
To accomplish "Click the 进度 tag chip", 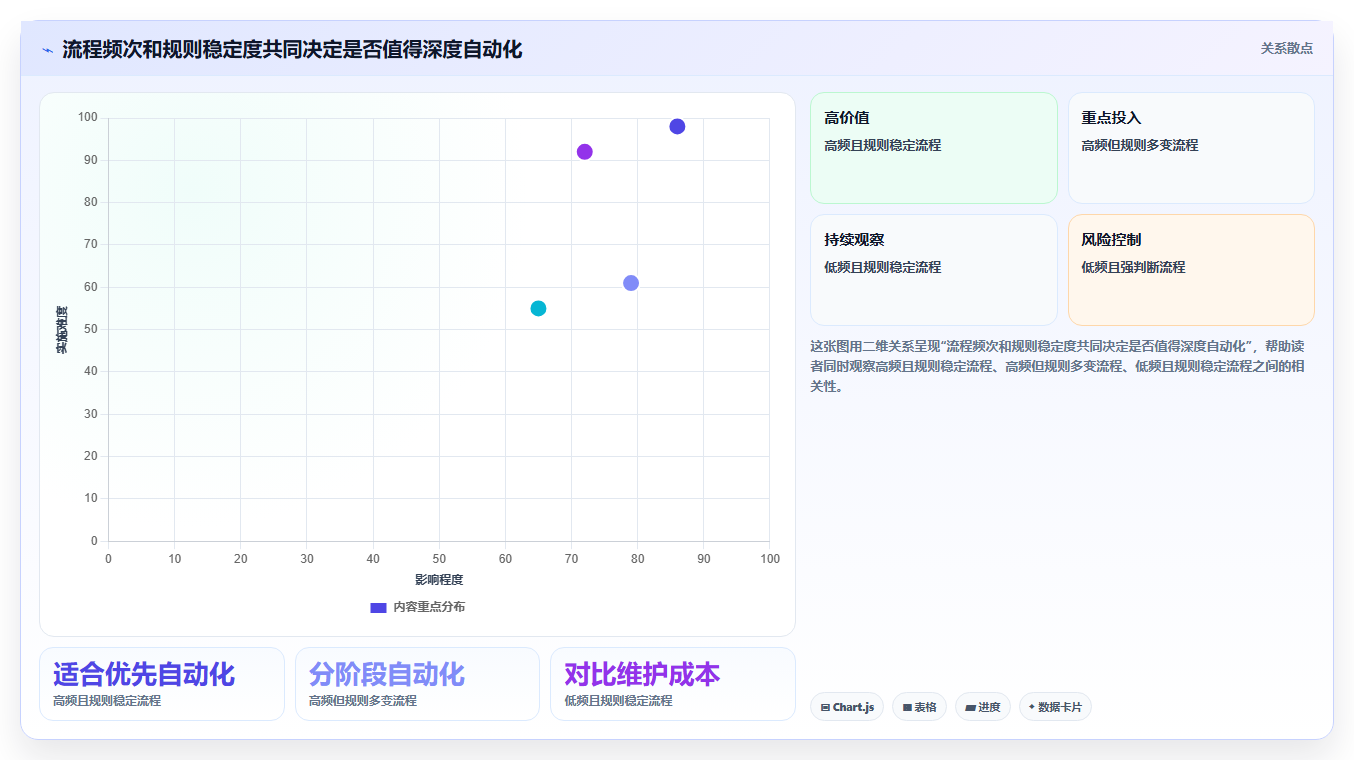I will 983,707.
